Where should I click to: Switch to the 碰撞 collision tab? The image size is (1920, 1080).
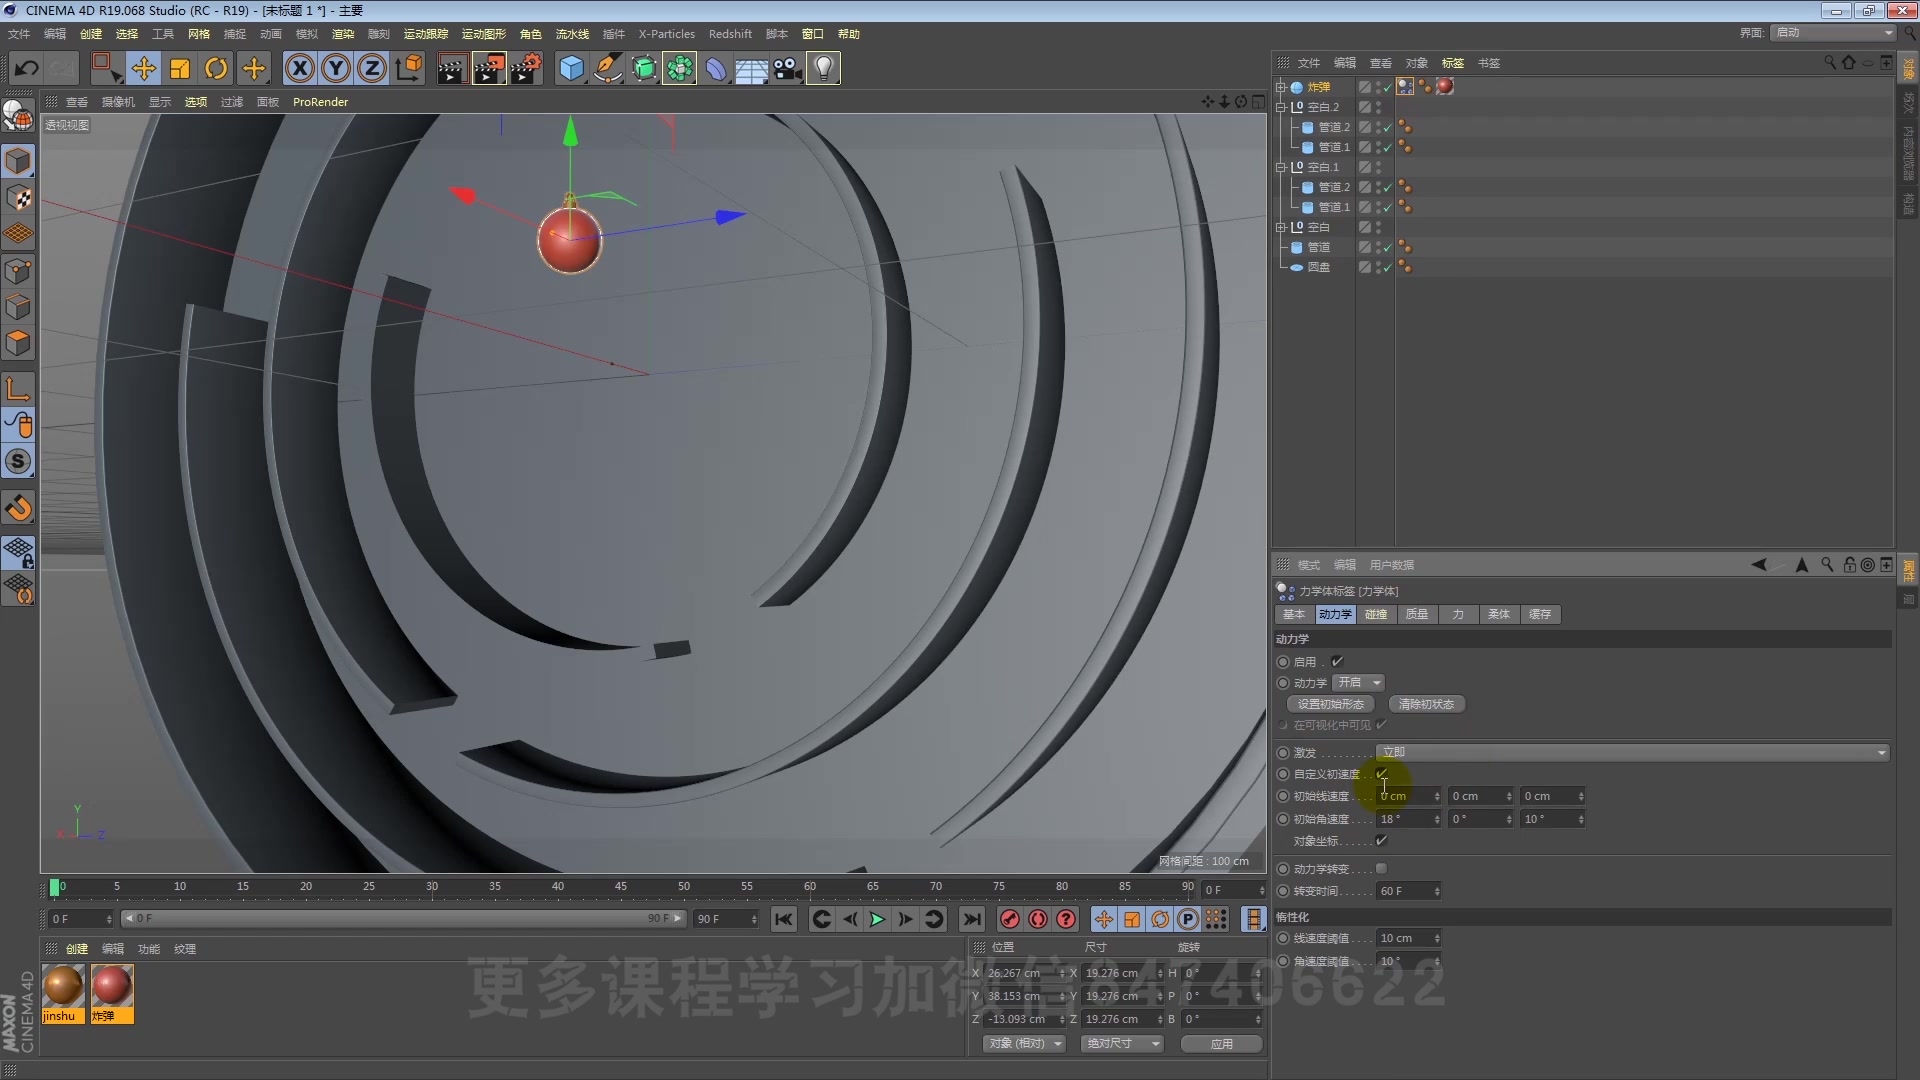pyautogui.click(x=1376, y=614)
